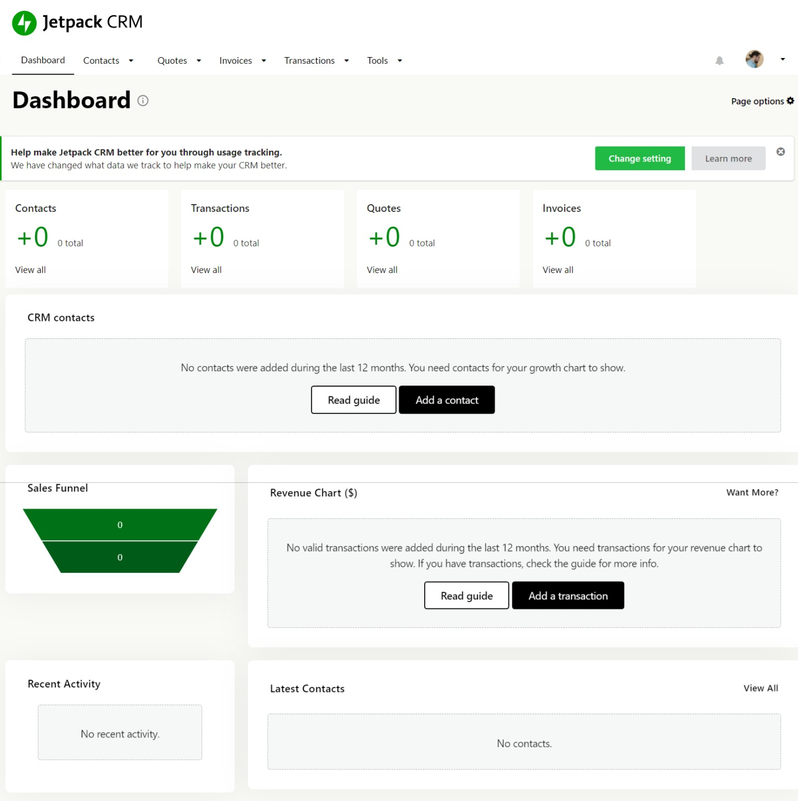
Task: Click the Recent Activity title
Action: 64,684
